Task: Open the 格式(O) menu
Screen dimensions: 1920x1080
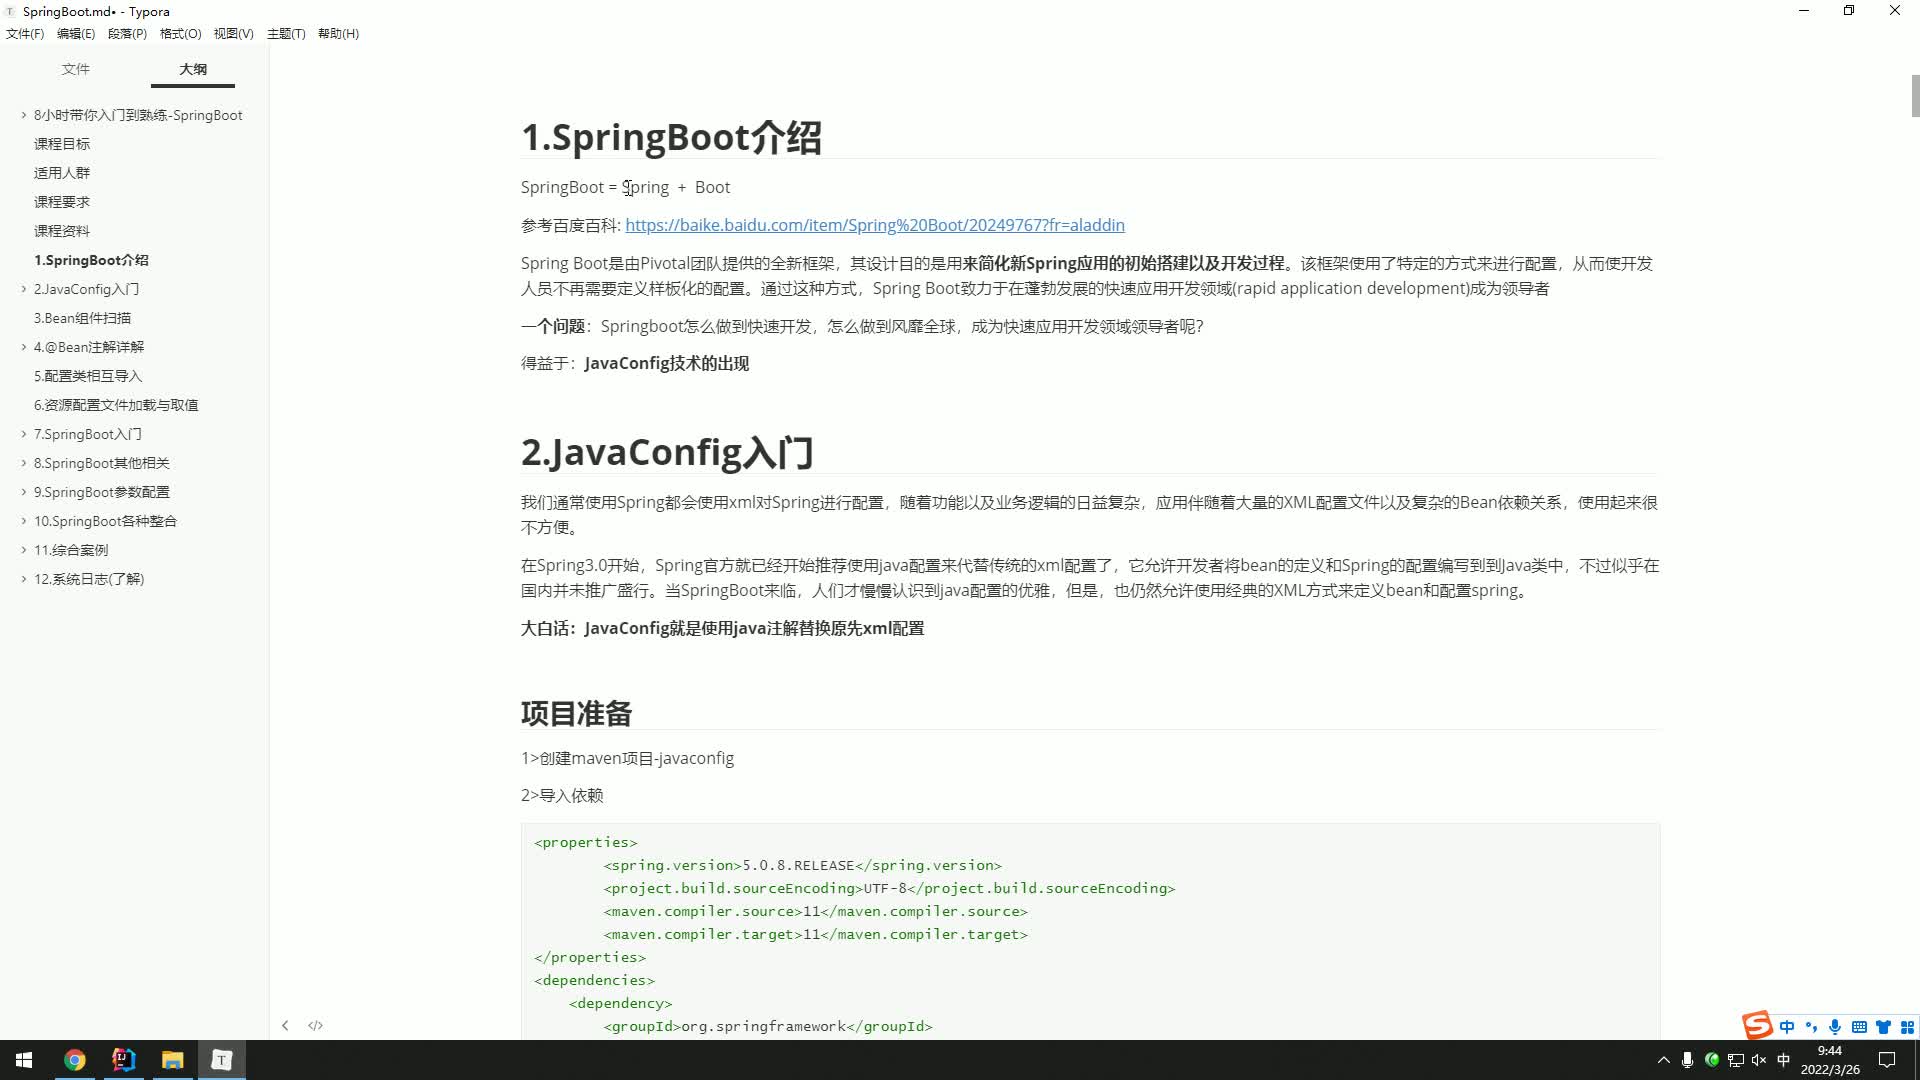Action: (180, 33)
